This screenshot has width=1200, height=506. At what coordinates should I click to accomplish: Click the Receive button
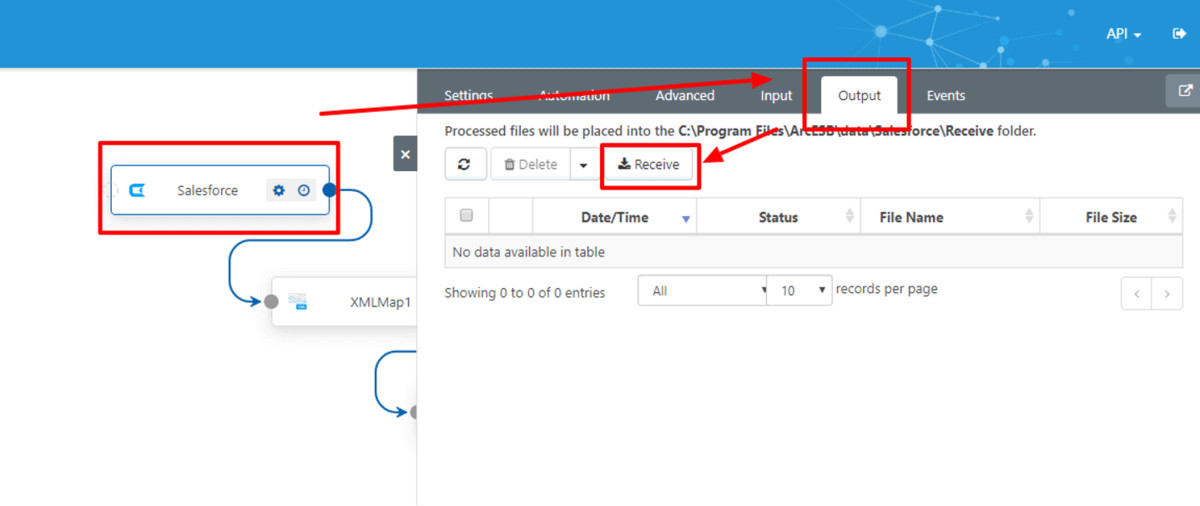649,164
